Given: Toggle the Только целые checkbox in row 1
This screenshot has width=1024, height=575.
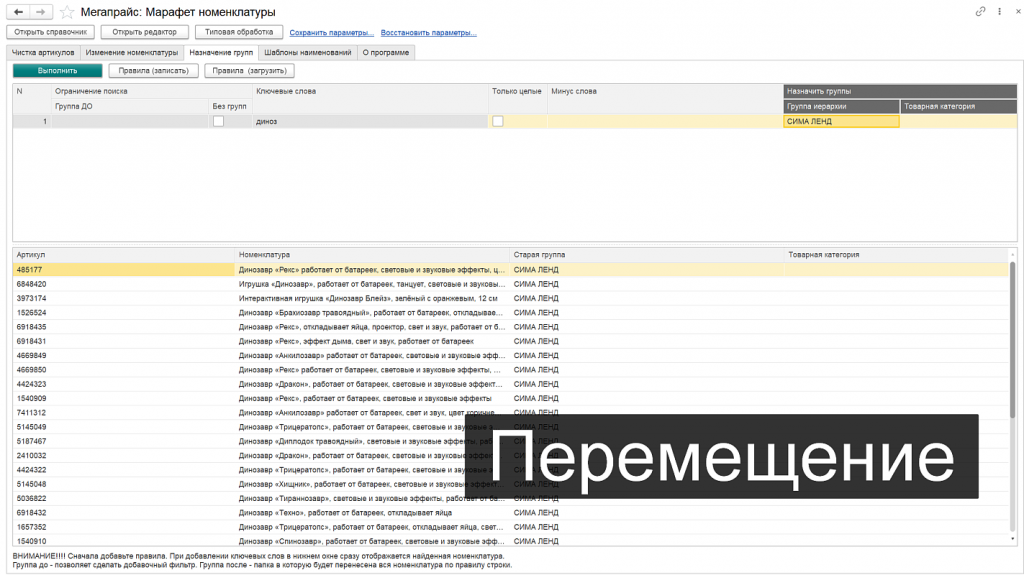Looking at the screenshot, I should point(498,122).
